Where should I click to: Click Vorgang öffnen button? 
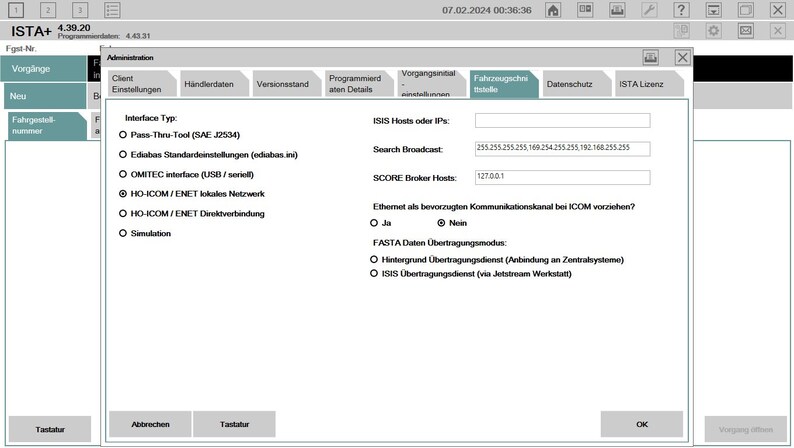pos(745,429)
